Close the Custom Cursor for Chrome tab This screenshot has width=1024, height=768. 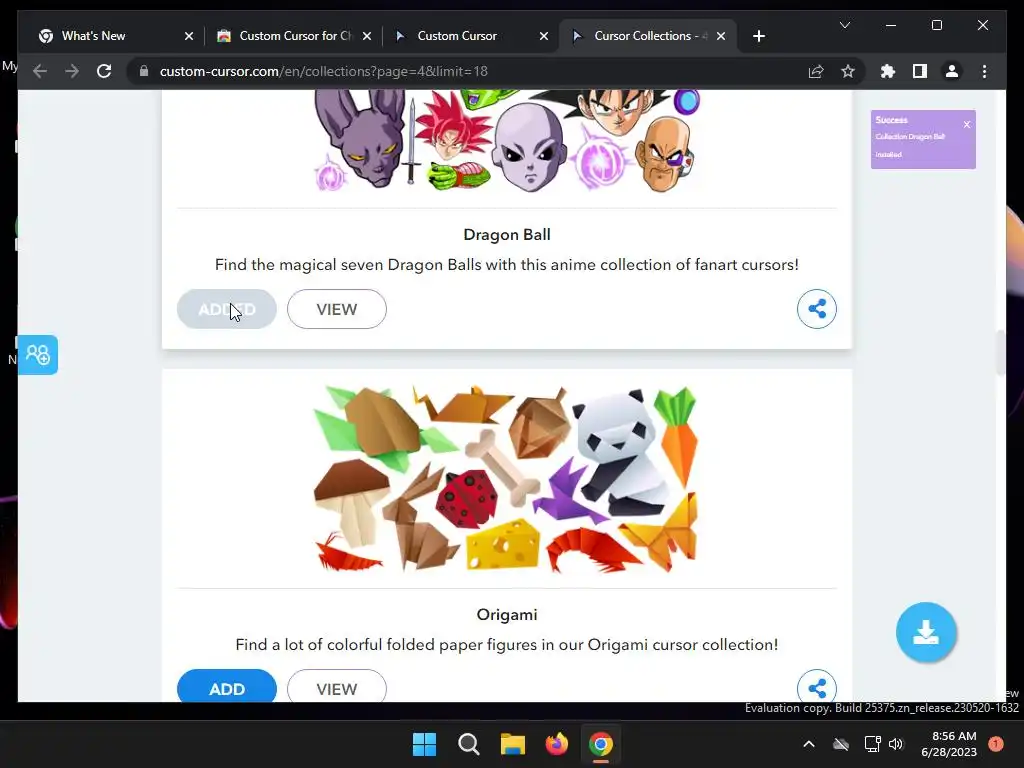[x=367, y=36]
